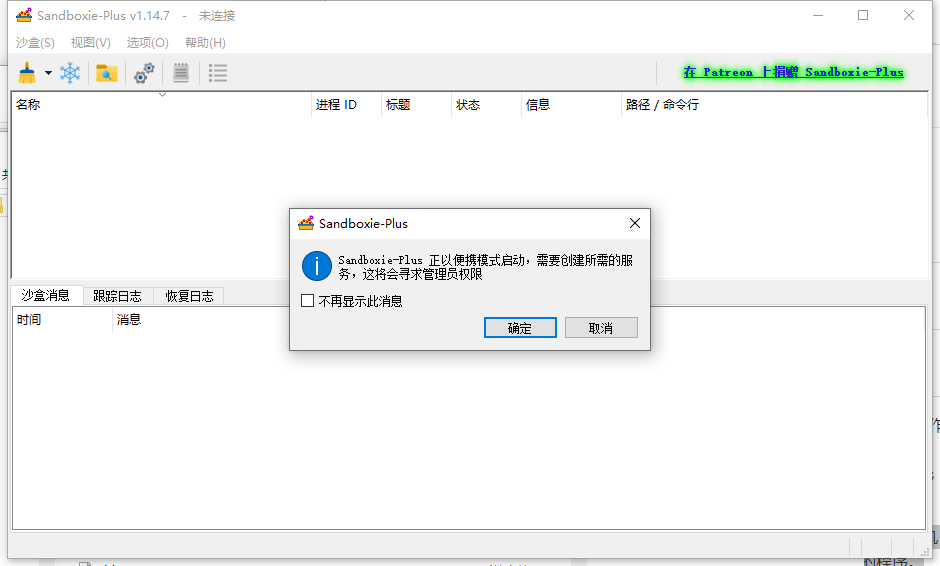Close the Sandboxie-Plus message dialog
The width and height of the screenshot is (940, 566).
[635, 223]
